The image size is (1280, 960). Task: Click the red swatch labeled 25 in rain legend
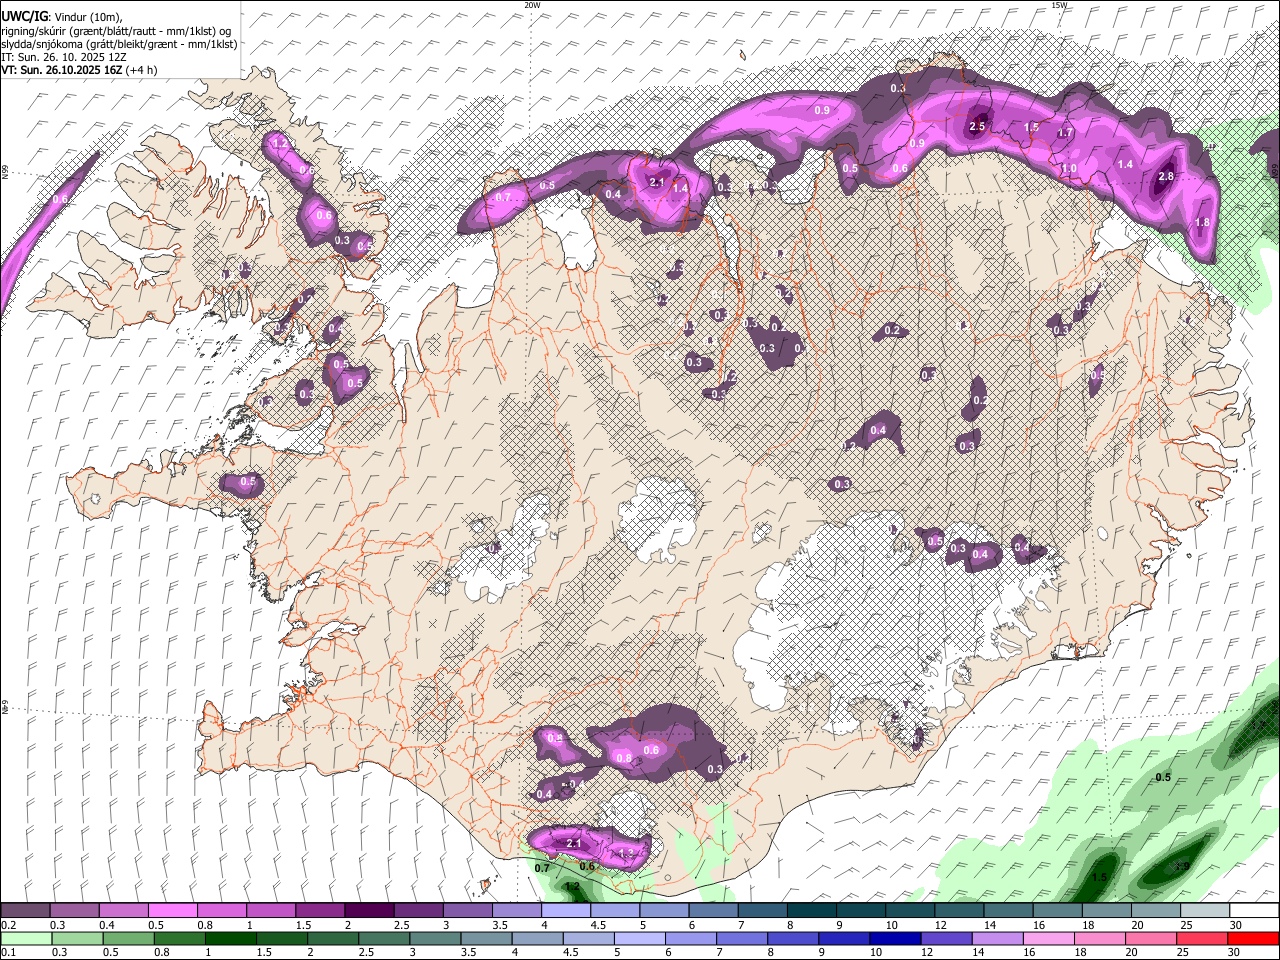1202,939
